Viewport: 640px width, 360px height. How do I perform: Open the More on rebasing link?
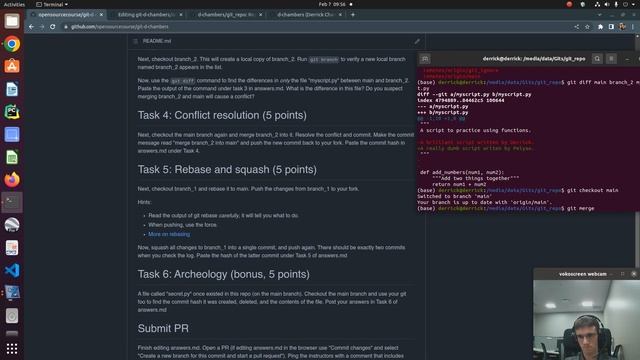(x=169, y=234)
